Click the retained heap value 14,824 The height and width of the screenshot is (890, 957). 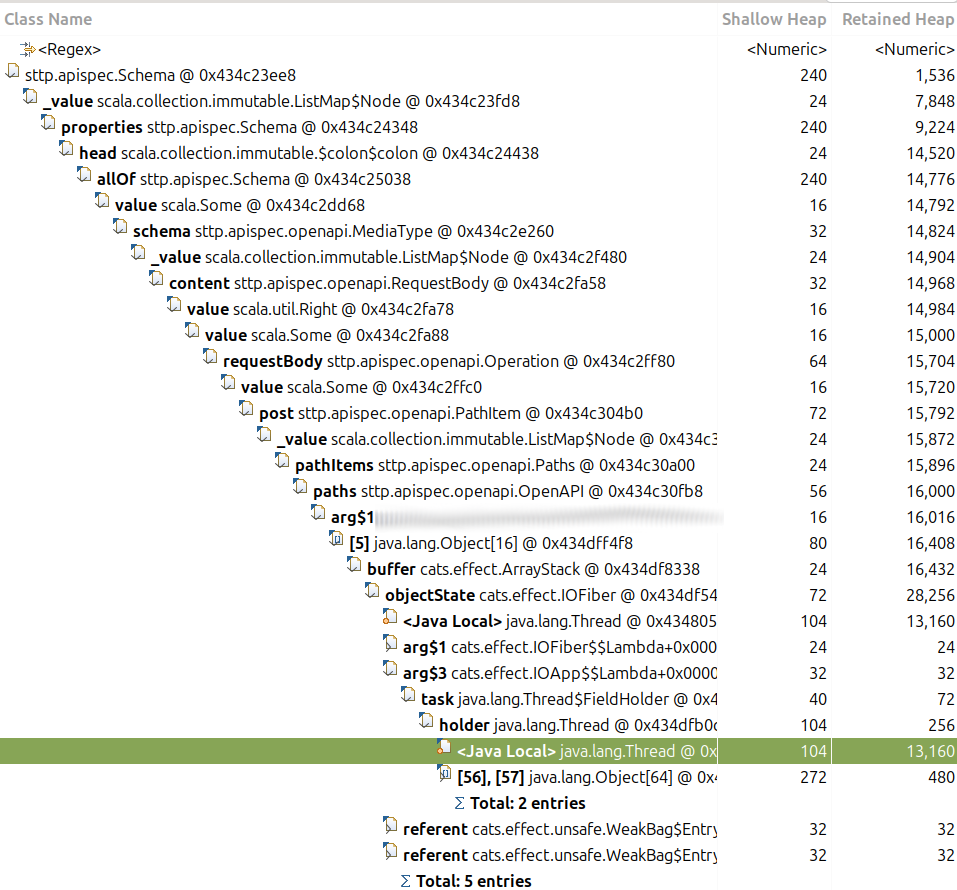point(930,231)
